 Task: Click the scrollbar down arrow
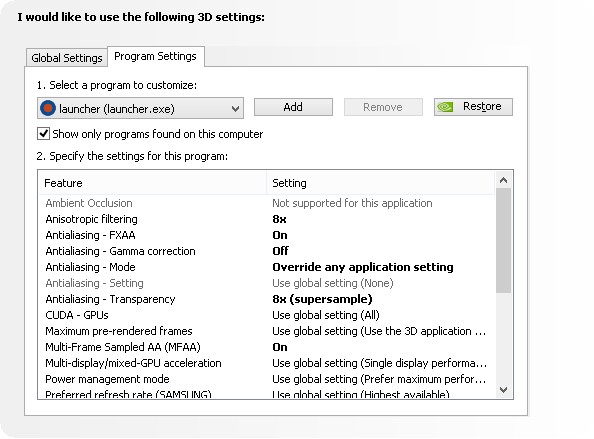point(503,389)
